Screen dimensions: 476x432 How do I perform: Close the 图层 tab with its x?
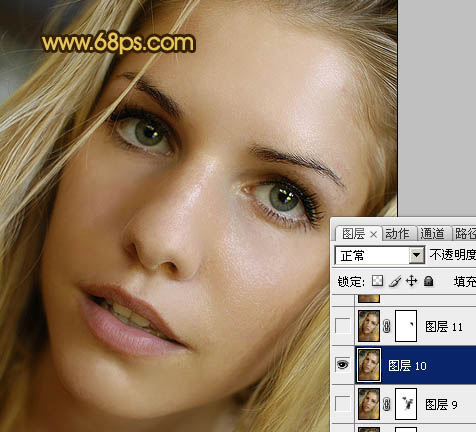[373, 235]
